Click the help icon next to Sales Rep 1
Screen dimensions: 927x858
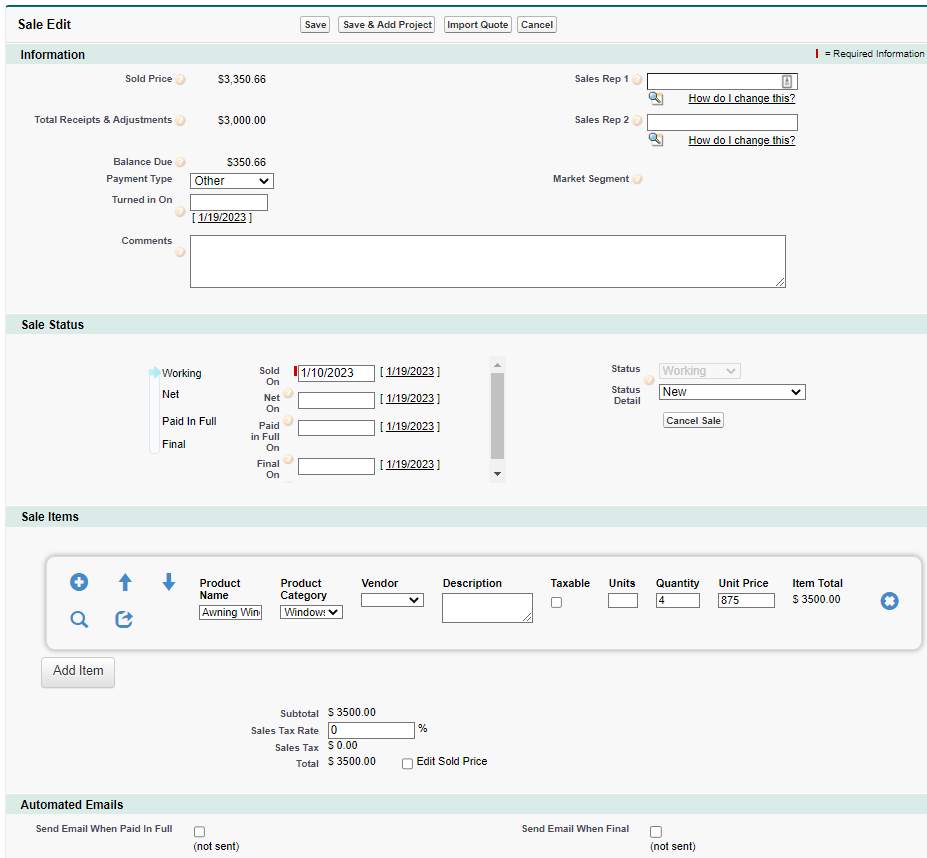[637, 79]
